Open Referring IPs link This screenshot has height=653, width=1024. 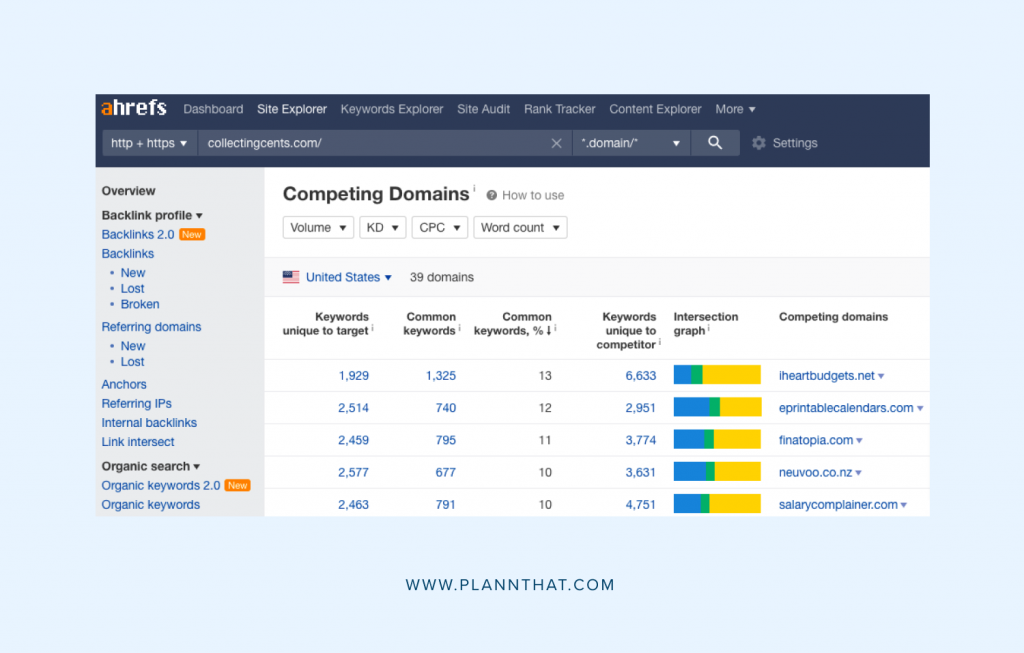[136, 404]
